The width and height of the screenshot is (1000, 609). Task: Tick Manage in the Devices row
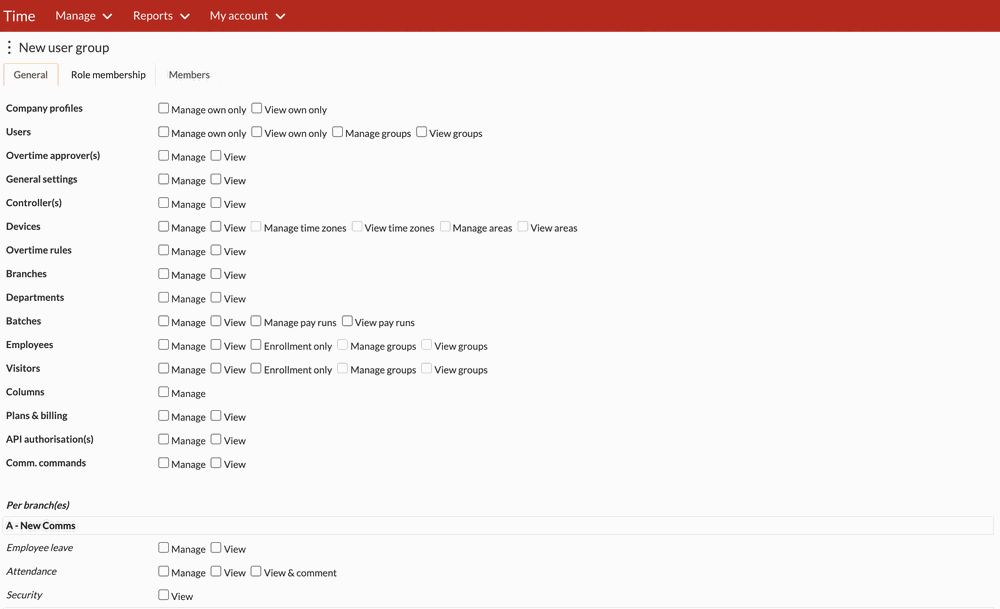click(x=164, y=226)
